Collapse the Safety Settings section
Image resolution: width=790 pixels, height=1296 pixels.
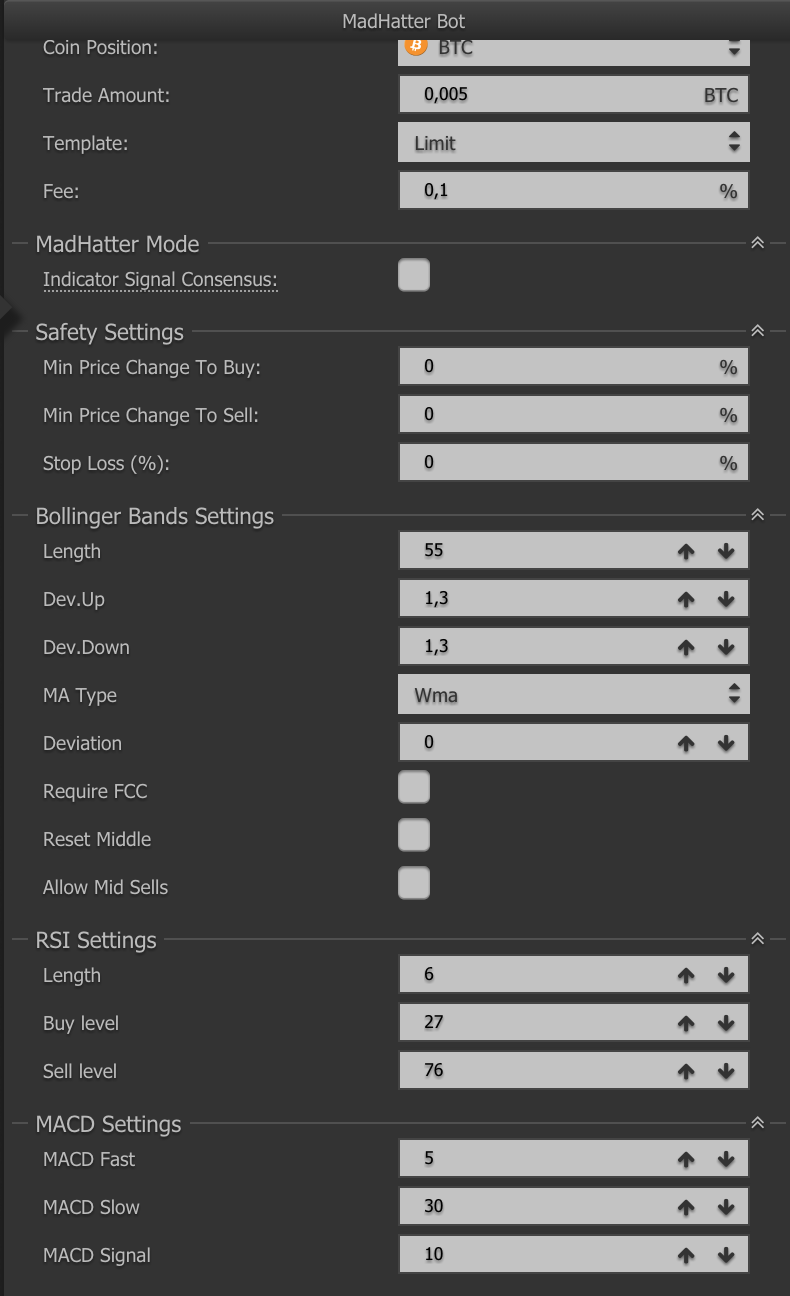pyautogui.click(x=757, y=331)
